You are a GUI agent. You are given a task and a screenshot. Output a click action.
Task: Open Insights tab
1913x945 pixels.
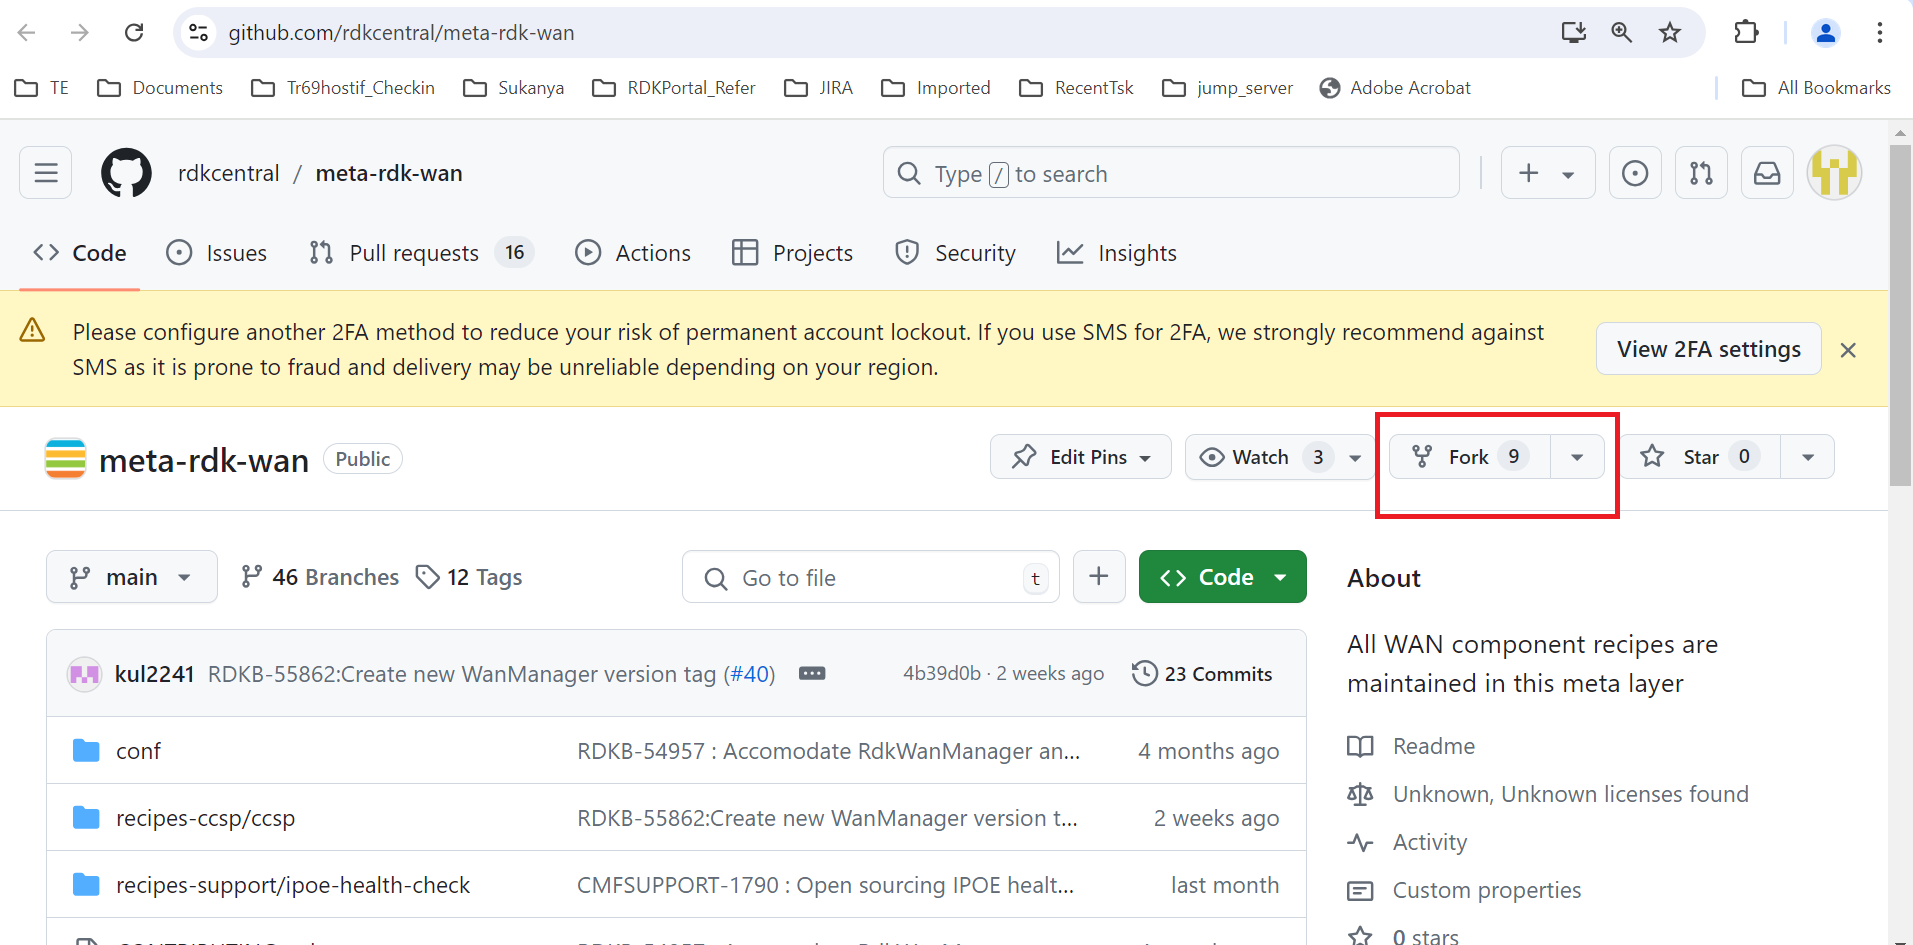(x=1117, y=253)
